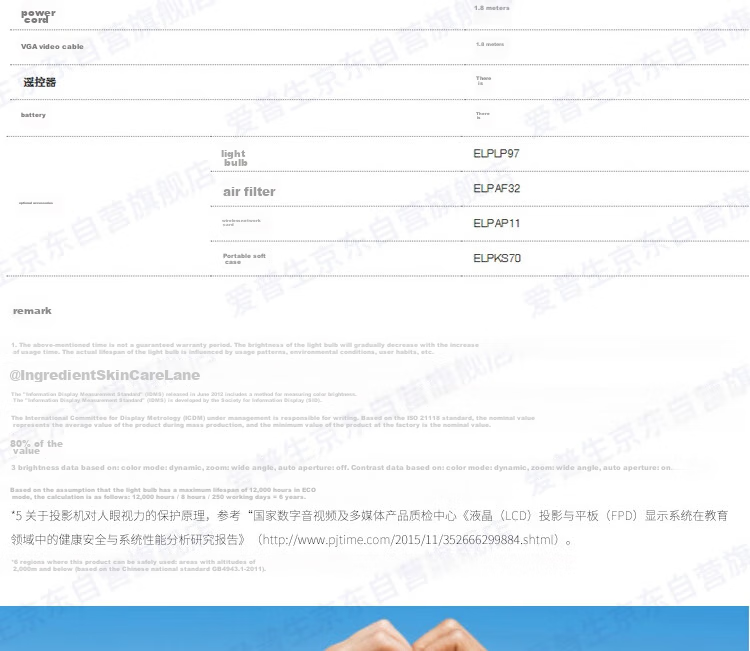This screenshot has height=651, width=750.
Task: Select the '遥控器' row label
Action: (x=40, y=82)
